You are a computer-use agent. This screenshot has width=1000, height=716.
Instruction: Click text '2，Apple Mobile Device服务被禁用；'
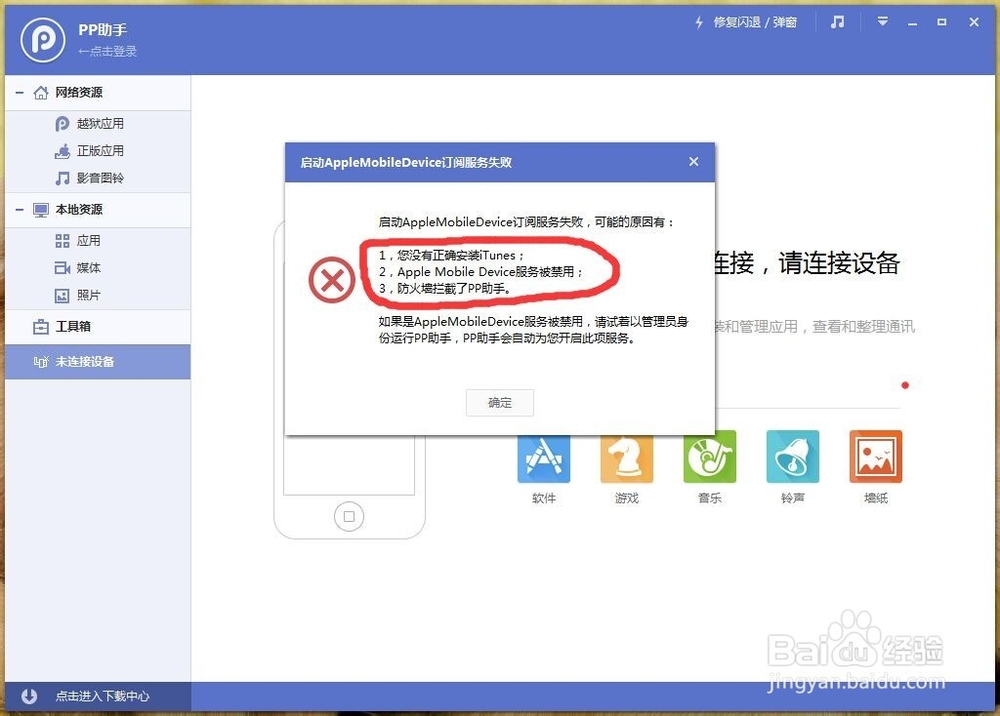[x=481, y=272]
